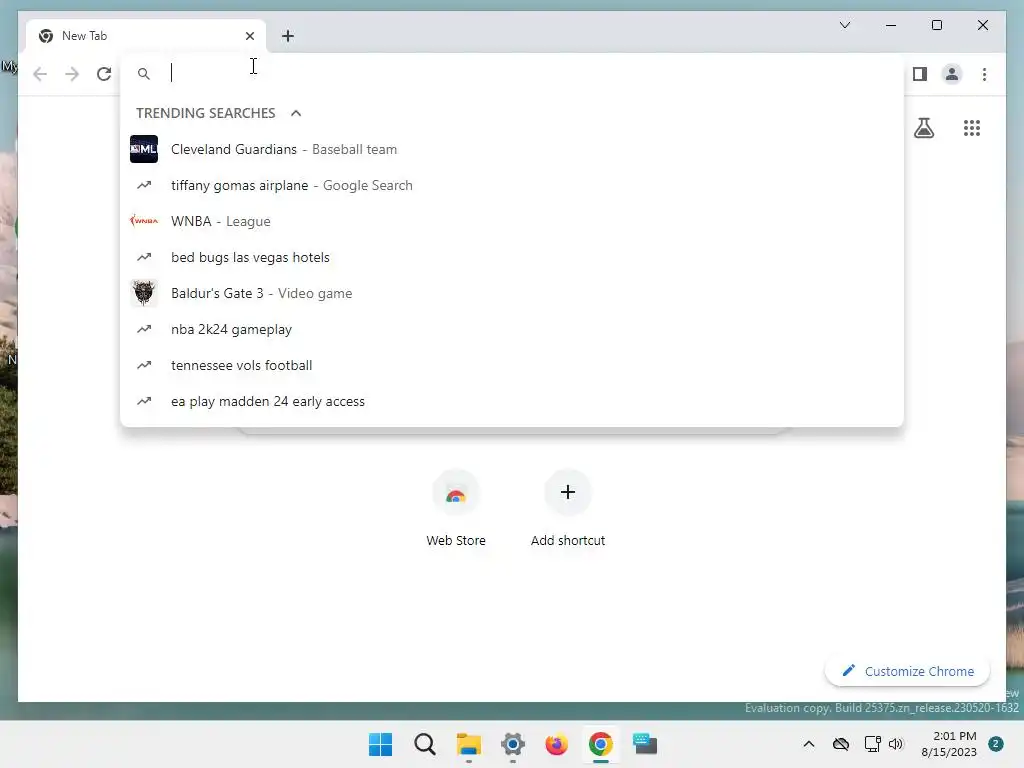Viewport: 1024px width, 768px height.
Task: Open the Chrome three-dot menu
Action: click(984, 74)
